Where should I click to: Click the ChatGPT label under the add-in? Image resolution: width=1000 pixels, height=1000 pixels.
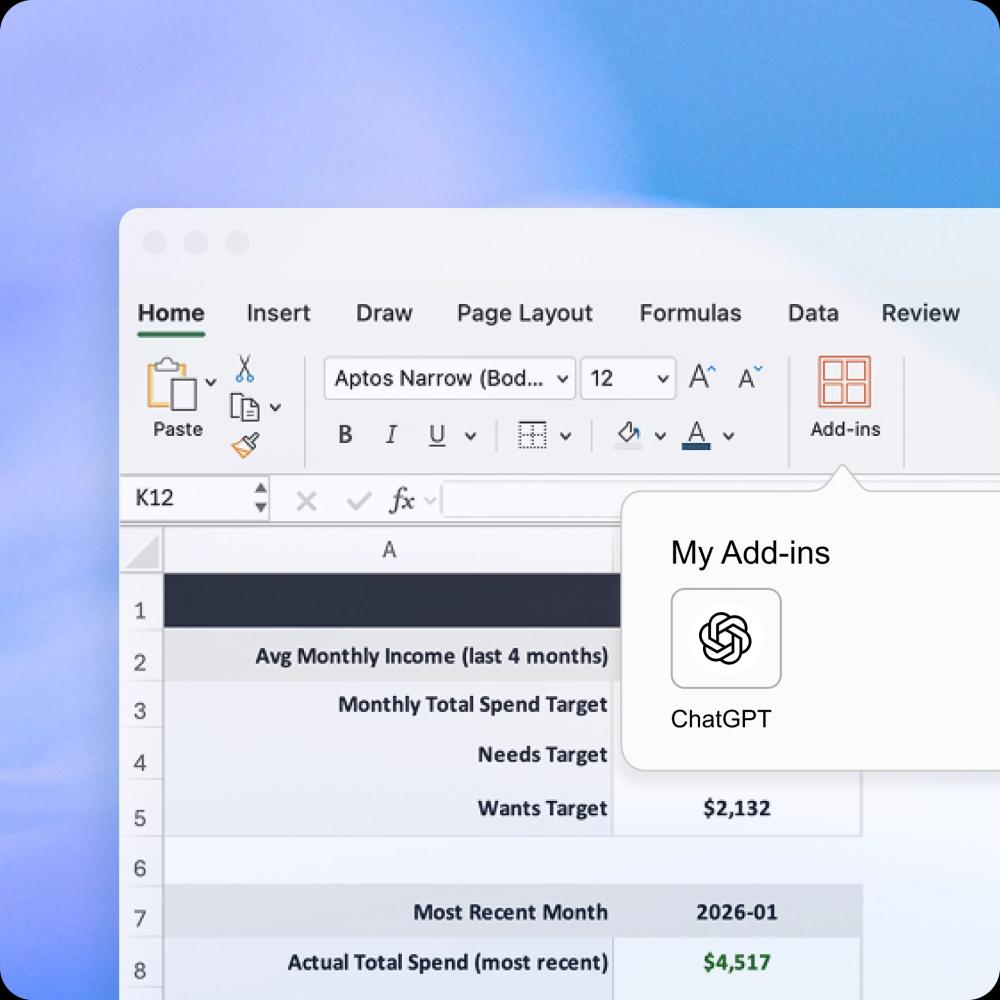click(721, 719)
